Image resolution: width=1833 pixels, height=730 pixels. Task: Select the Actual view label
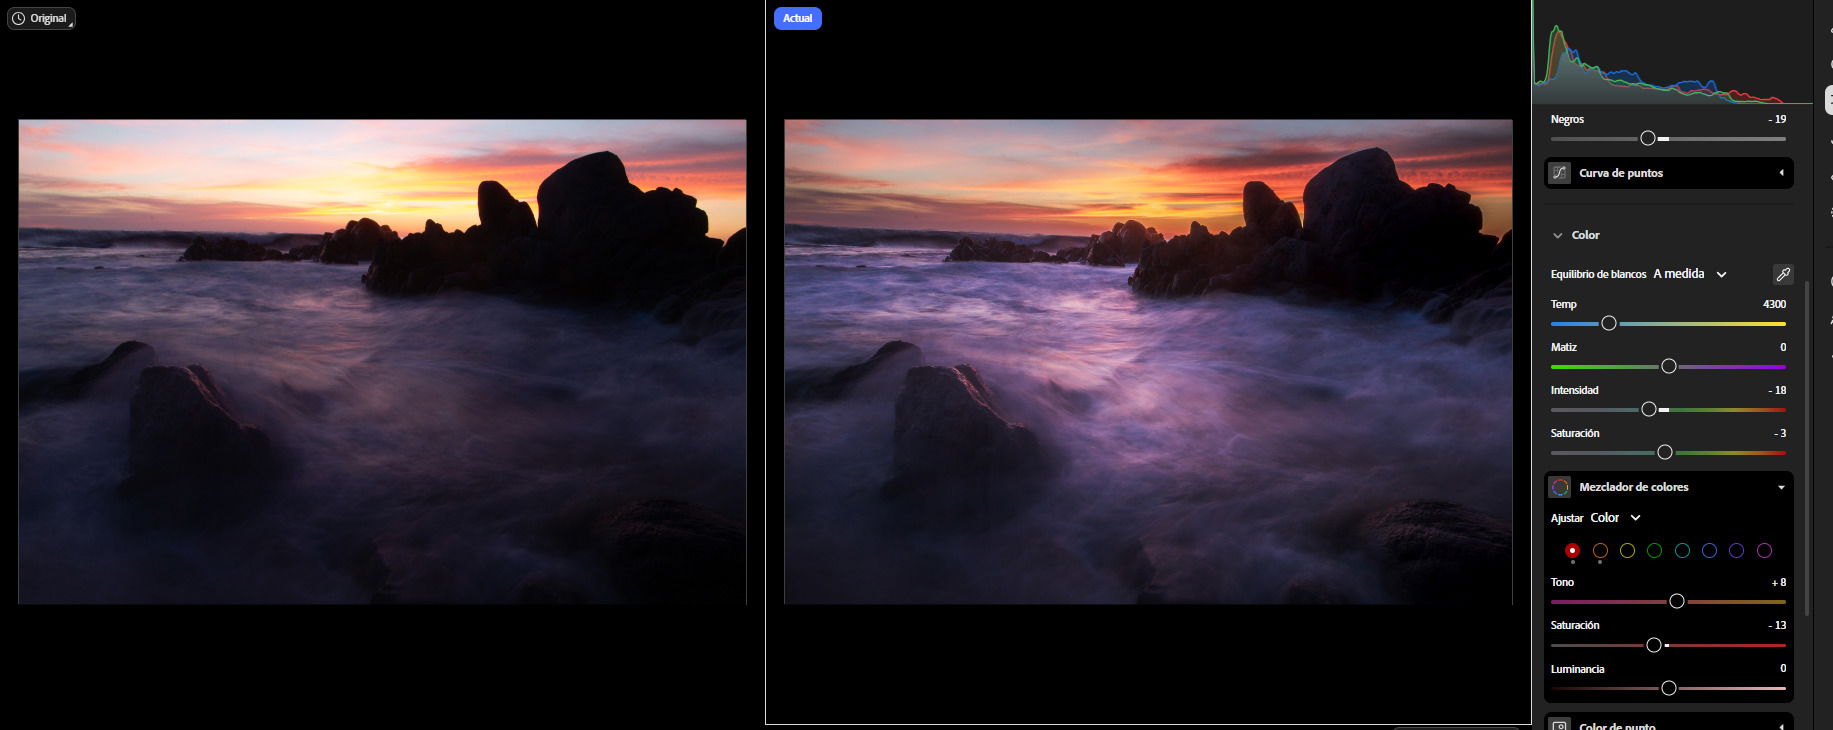798,18
